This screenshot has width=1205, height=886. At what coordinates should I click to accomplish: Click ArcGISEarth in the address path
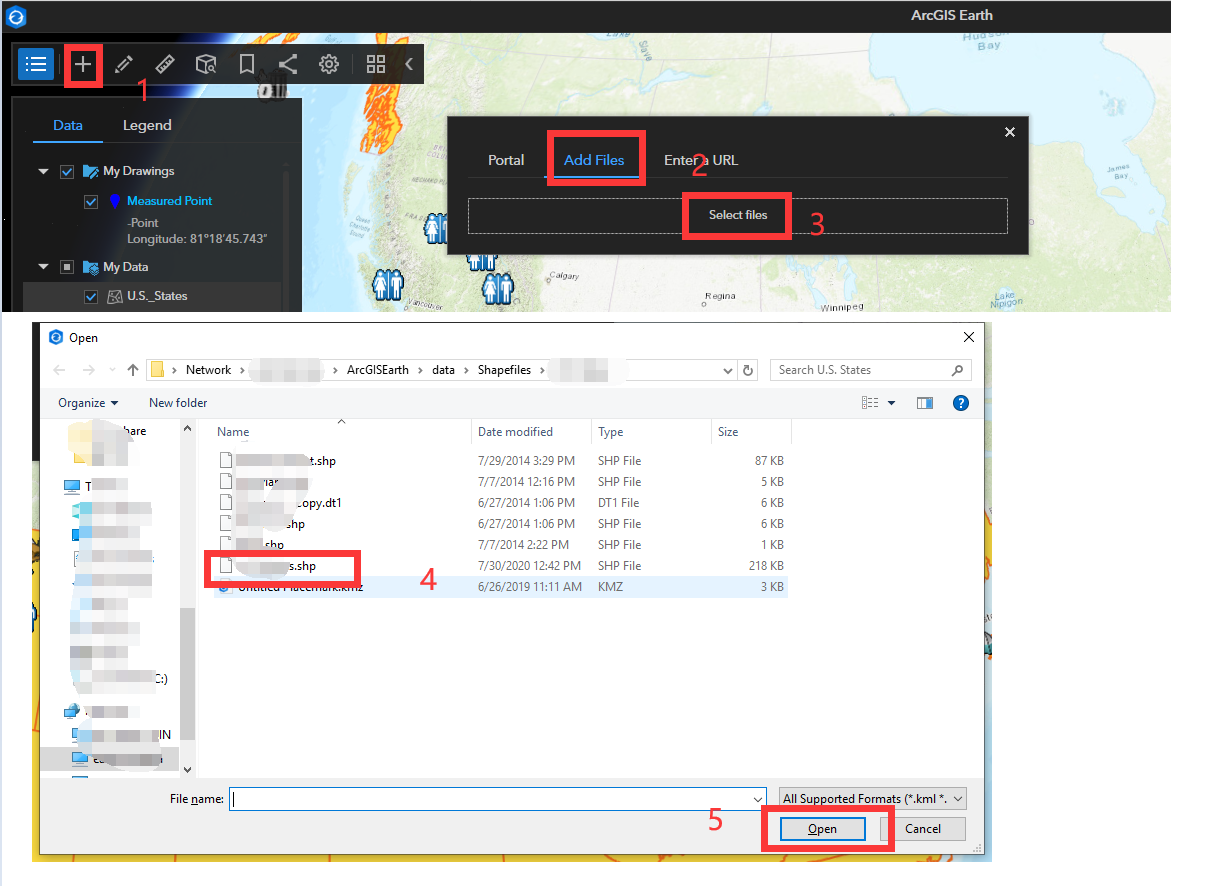coord(379,370)
